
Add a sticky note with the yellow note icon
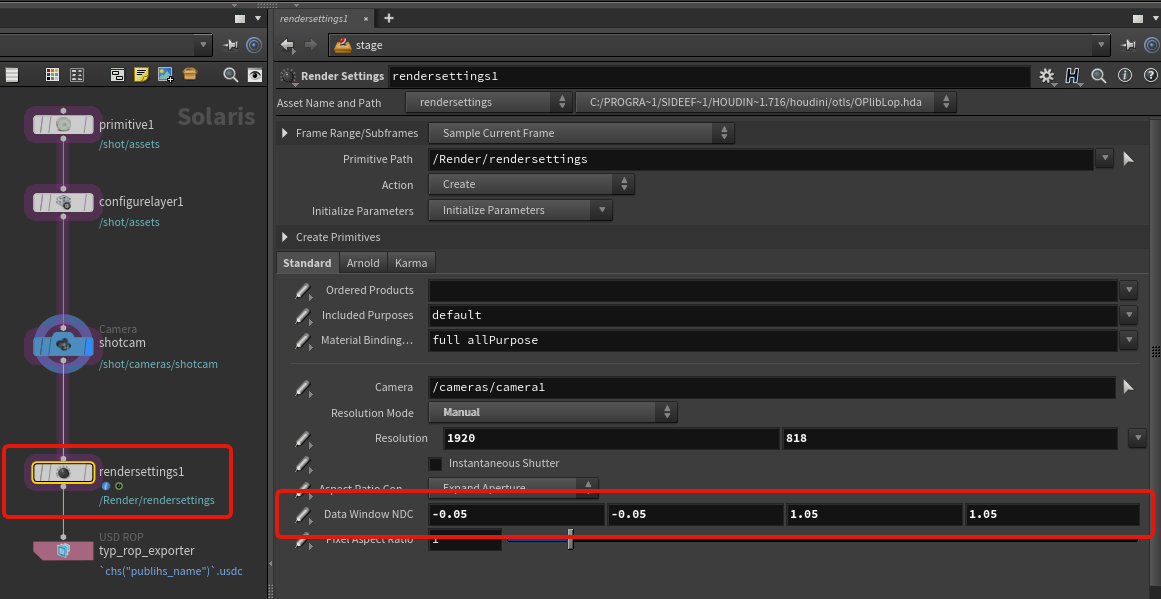coord(141,75)
